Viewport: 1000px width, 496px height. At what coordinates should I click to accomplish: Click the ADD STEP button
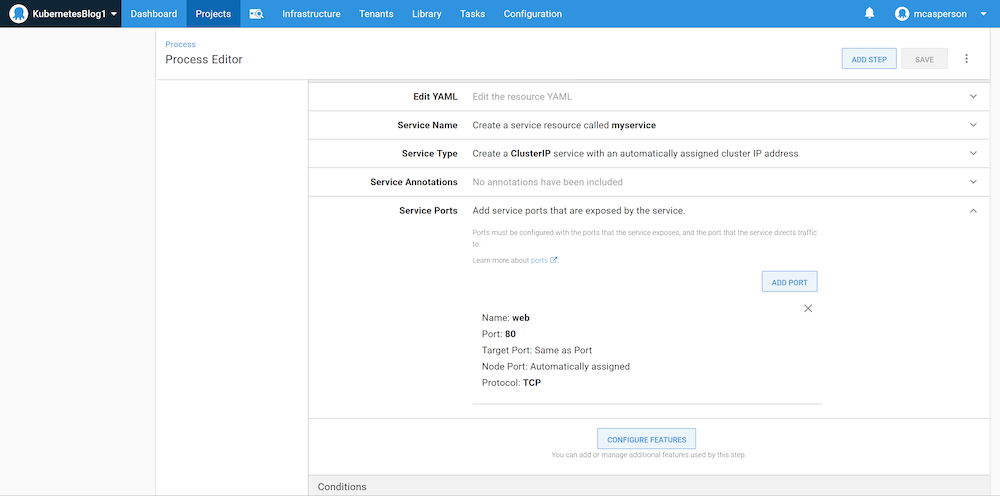(868, 59)
